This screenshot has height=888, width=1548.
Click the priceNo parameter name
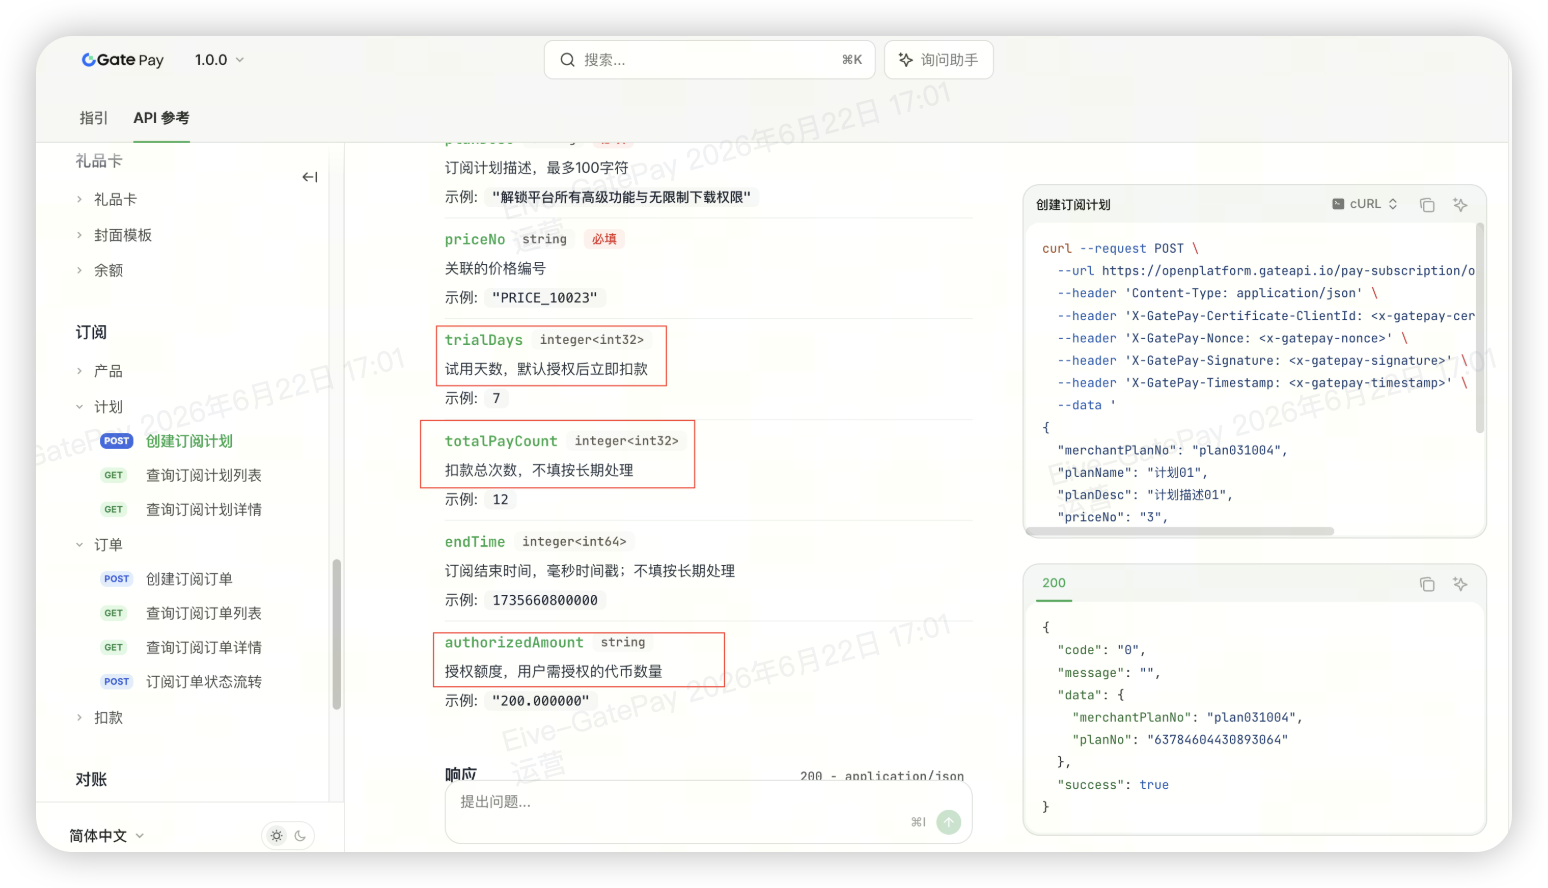click(x=475, y=240)
